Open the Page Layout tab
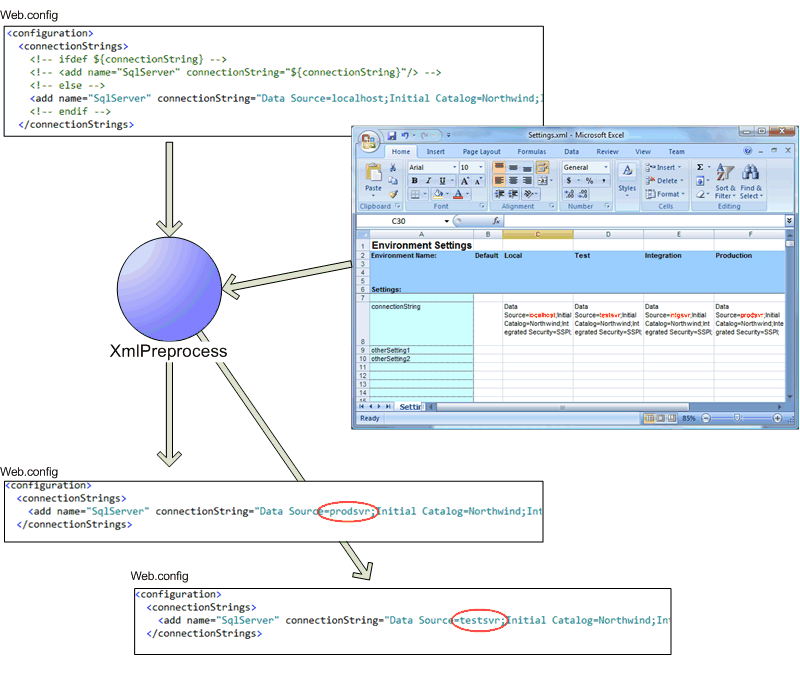 pyautogui.click(x=481, y=152)
